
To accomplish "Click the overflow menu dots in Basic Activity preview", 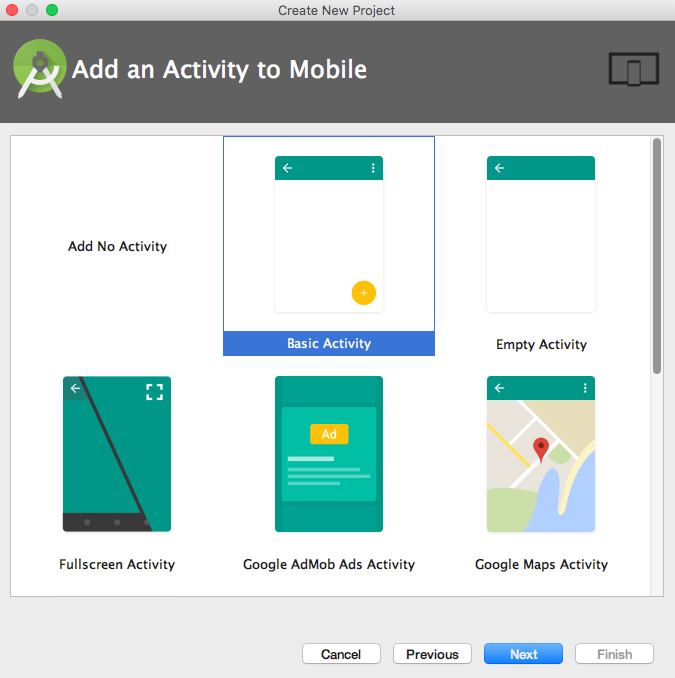I will (x=373, y=168).
